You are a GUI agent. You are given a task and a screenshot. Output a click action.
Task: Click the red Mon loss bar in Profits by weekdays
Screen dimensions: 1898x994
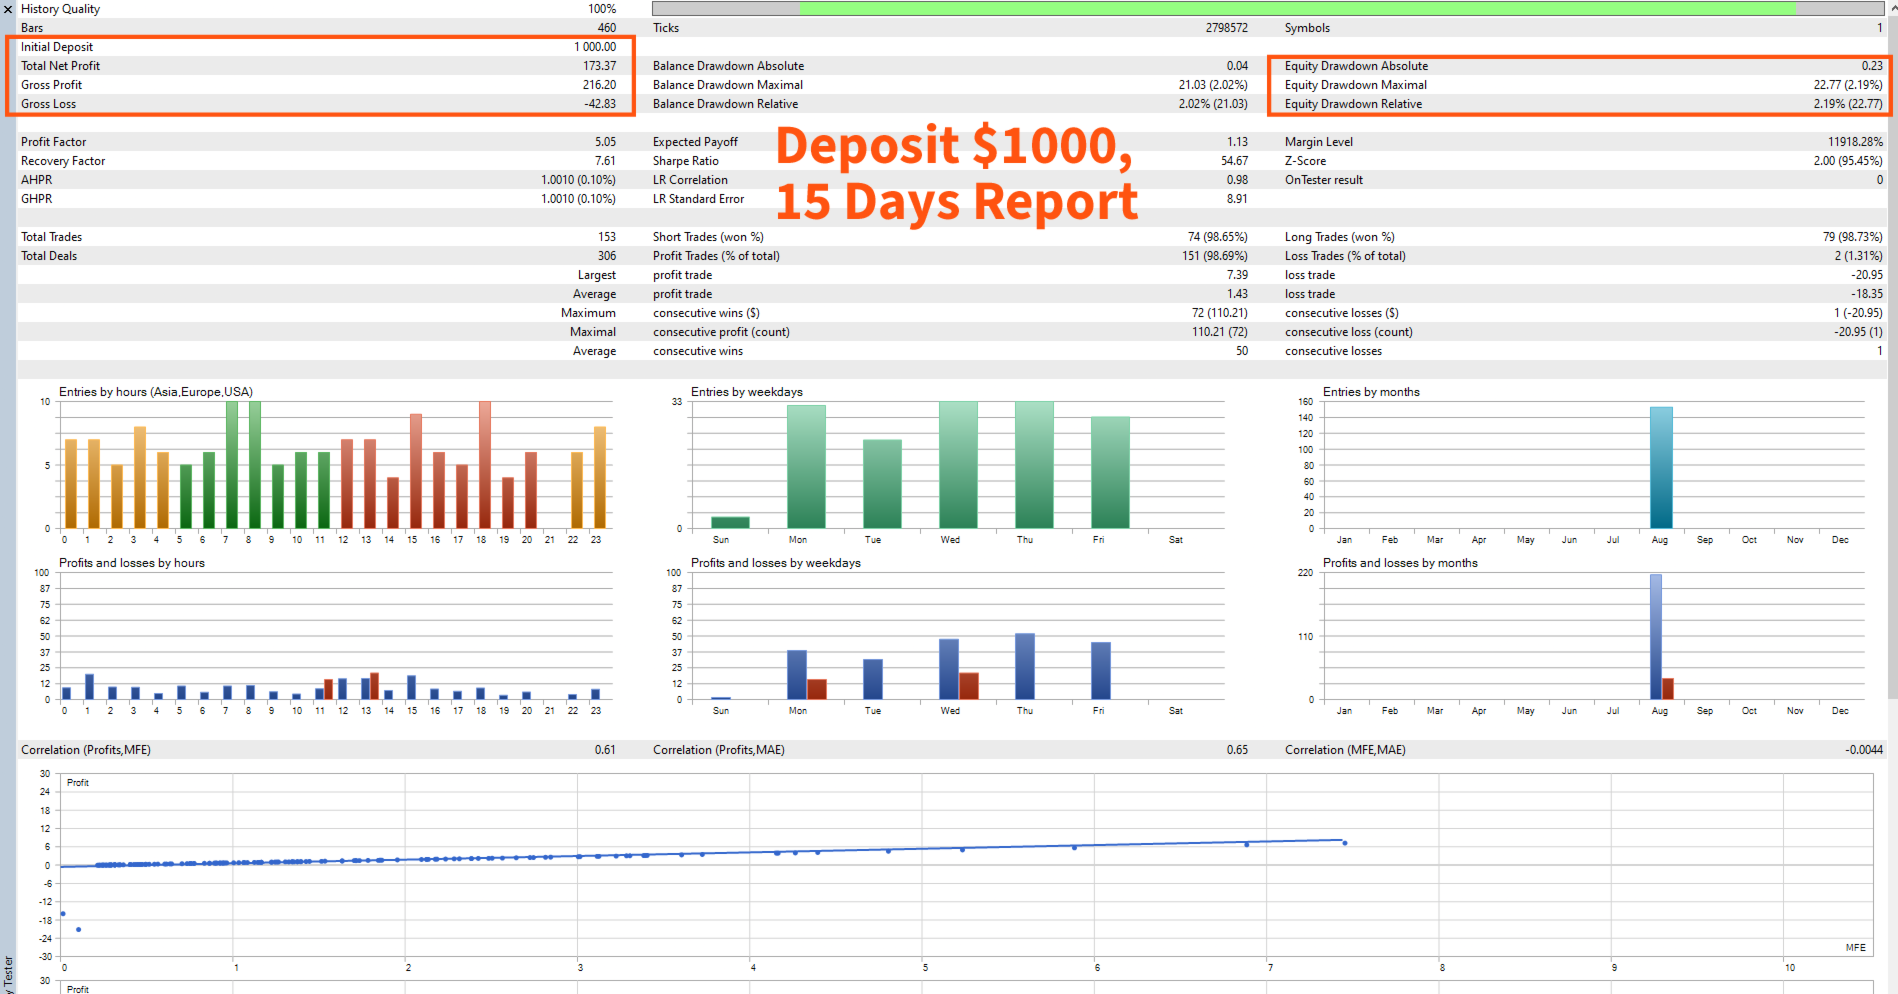point(817,689)
